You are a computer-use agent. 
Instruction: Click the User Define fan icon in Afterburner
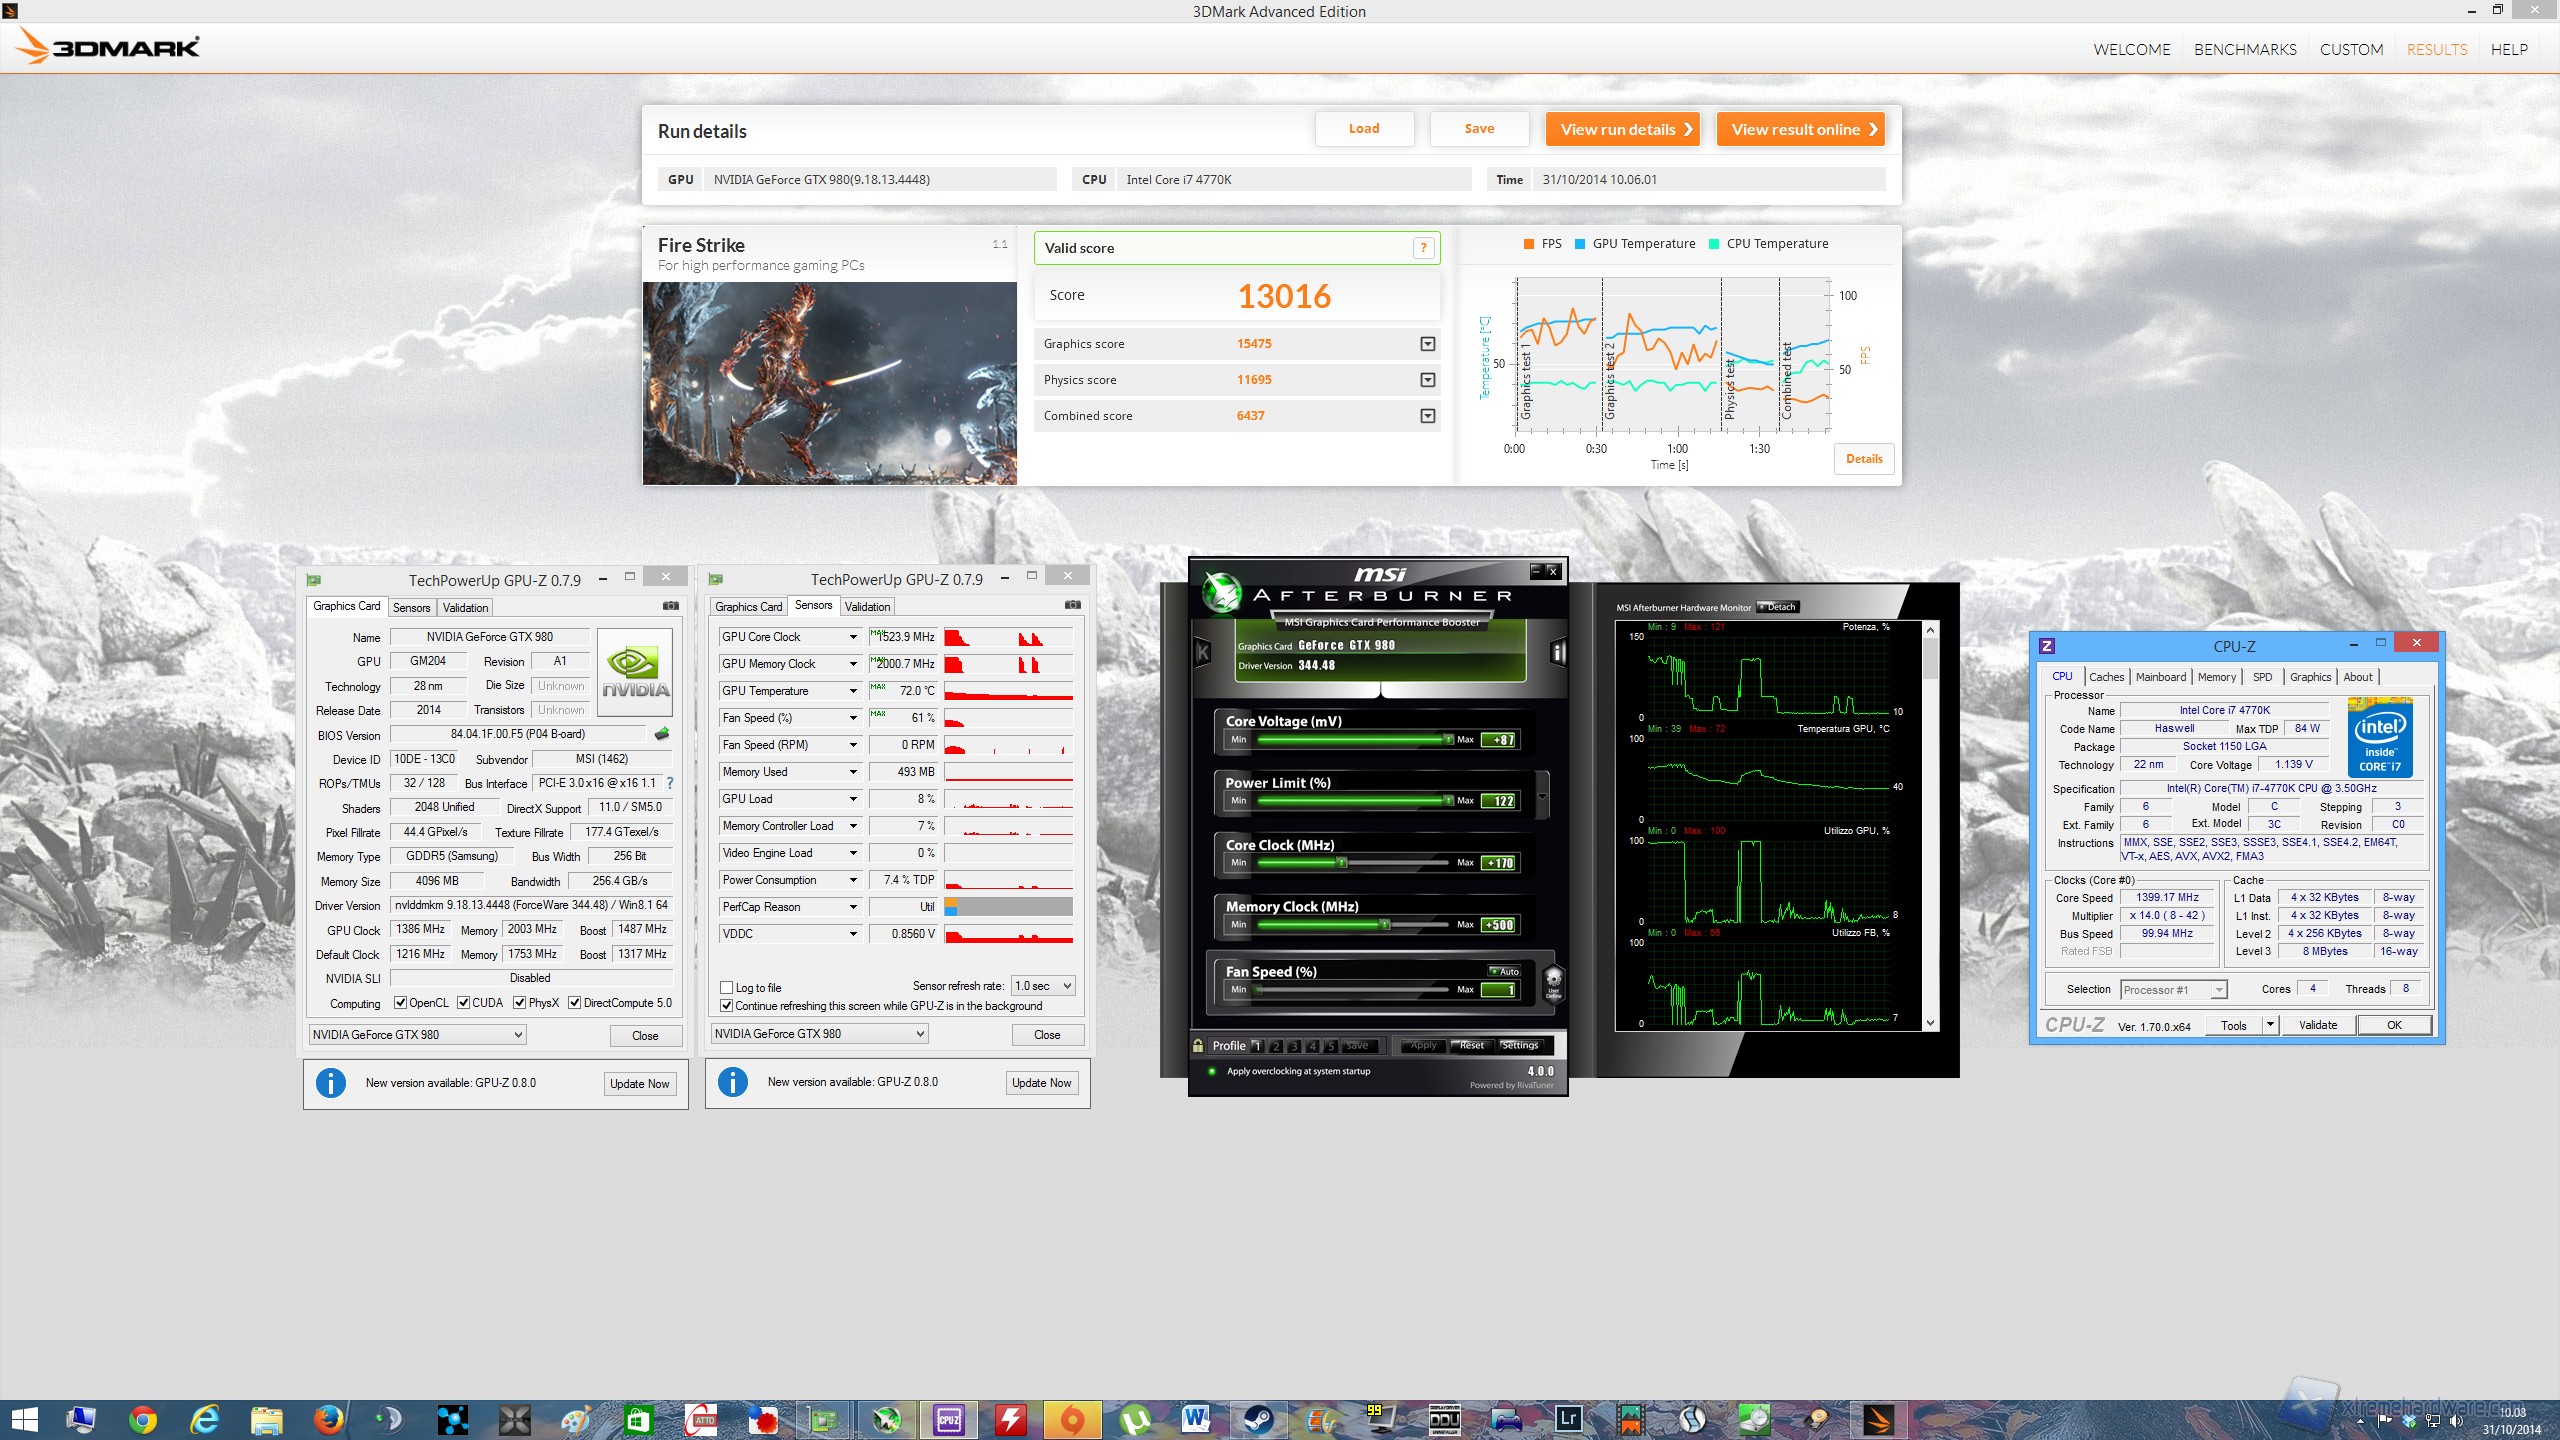[1554, 985]
